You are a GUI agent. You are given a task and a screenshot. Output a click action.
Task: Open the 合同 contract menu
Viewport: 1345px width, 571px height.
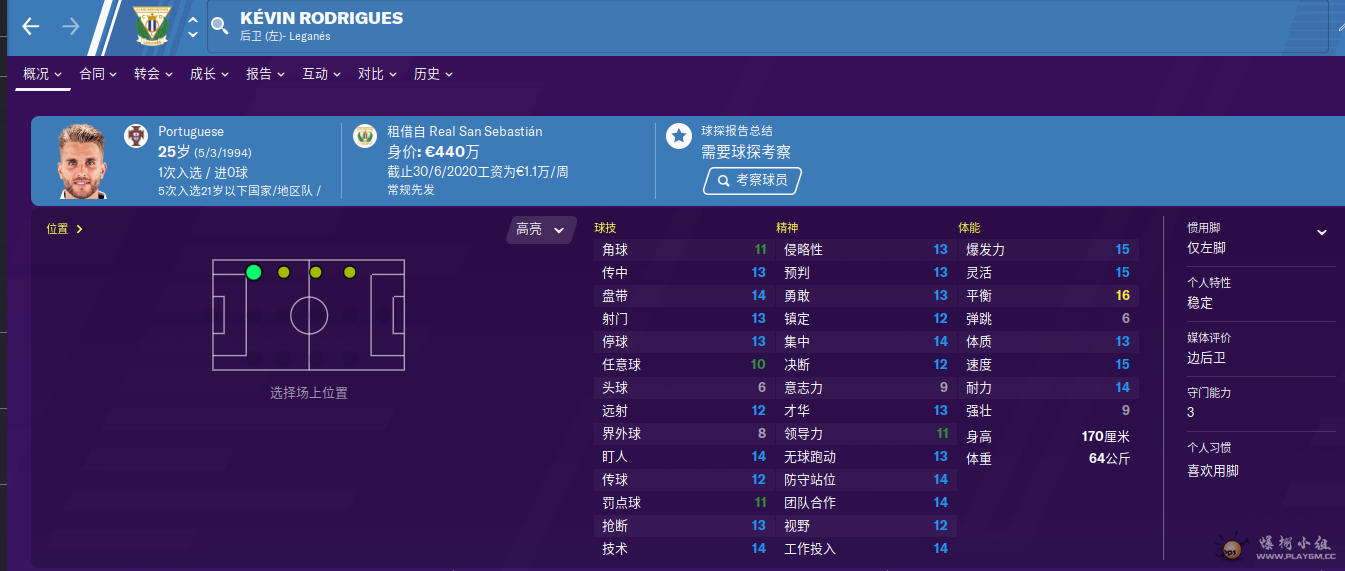tap(98, 74)
